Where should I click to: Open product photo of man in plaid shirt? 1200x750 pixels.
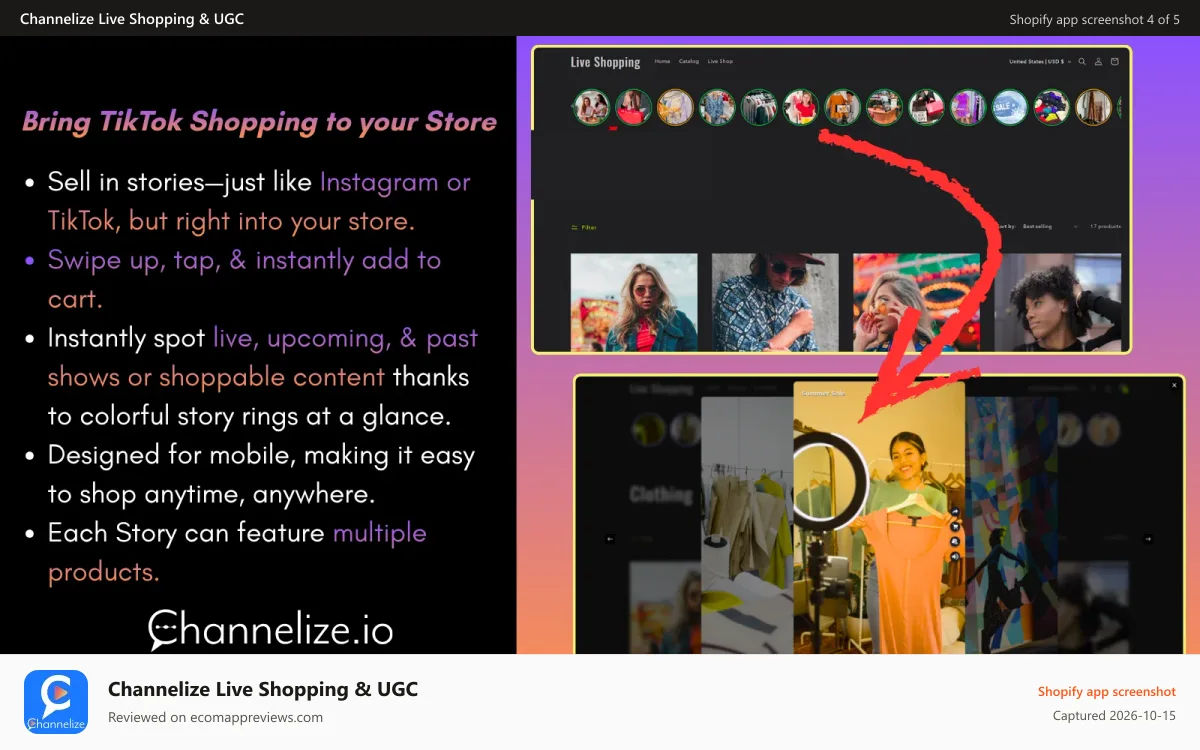tap(775, 300)
